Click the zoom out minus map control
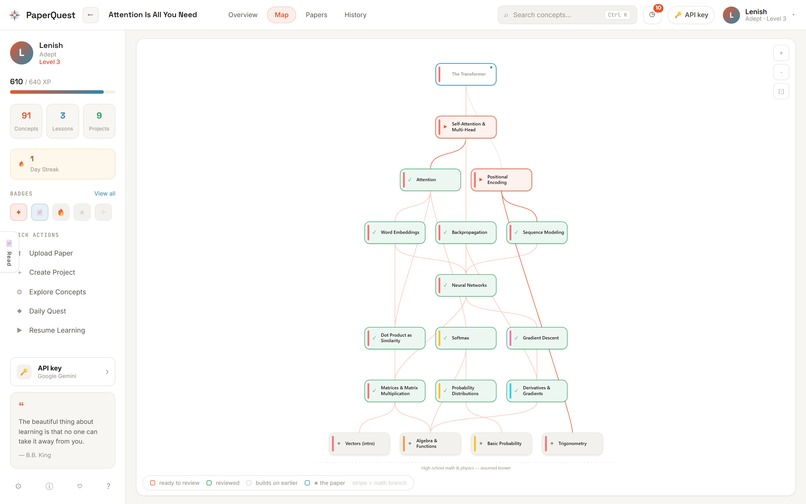 [x=781, y=73]
